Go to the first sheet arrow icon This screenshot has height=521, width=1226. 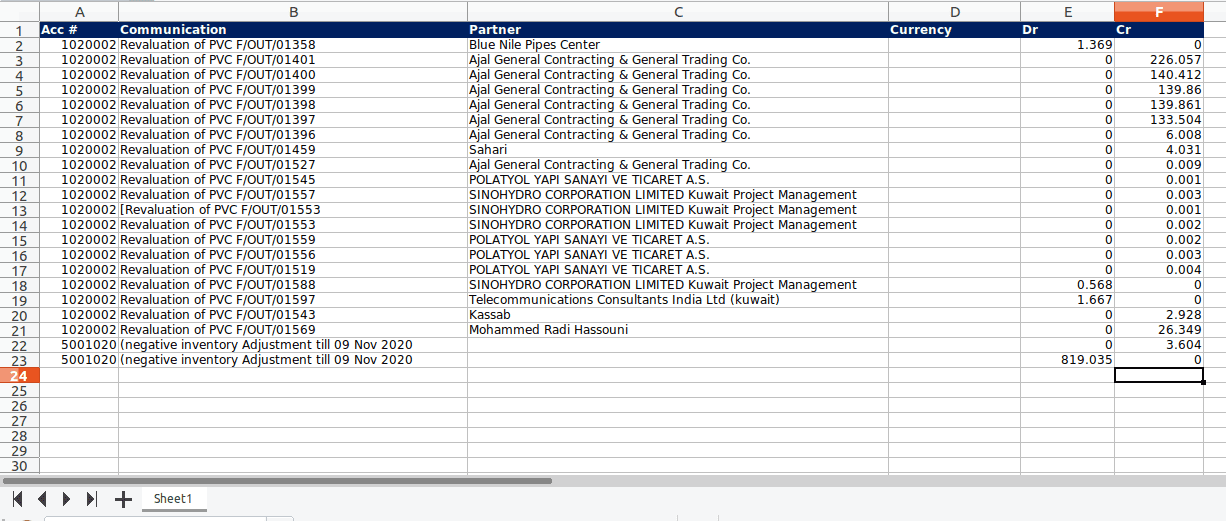point(17,498)
